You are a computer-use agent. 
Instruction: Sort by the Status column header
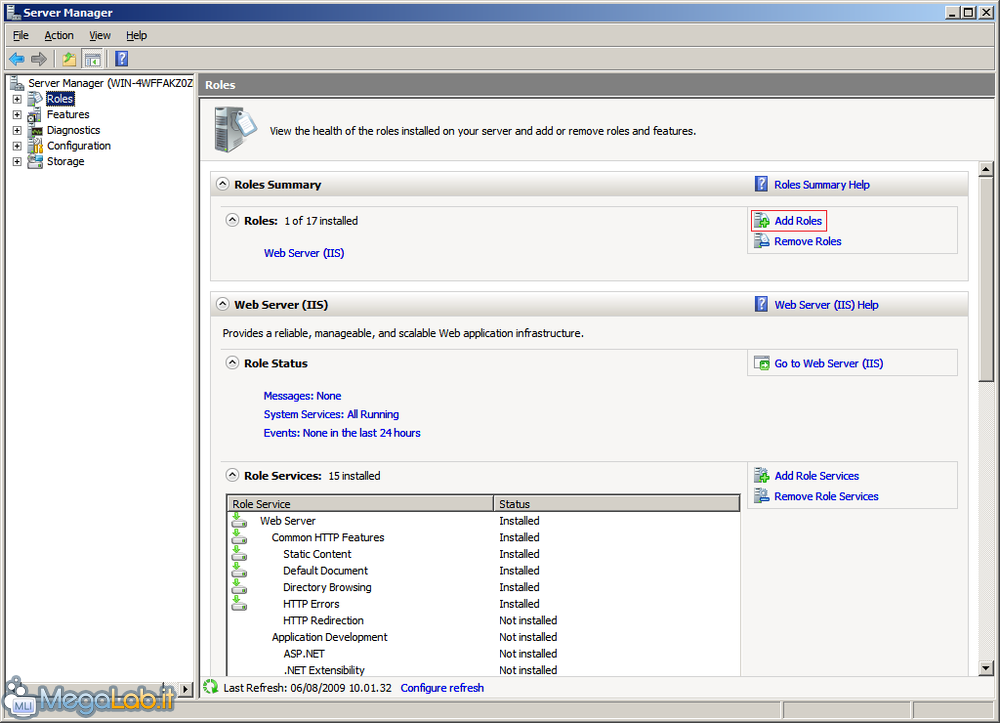pos(617,504)
